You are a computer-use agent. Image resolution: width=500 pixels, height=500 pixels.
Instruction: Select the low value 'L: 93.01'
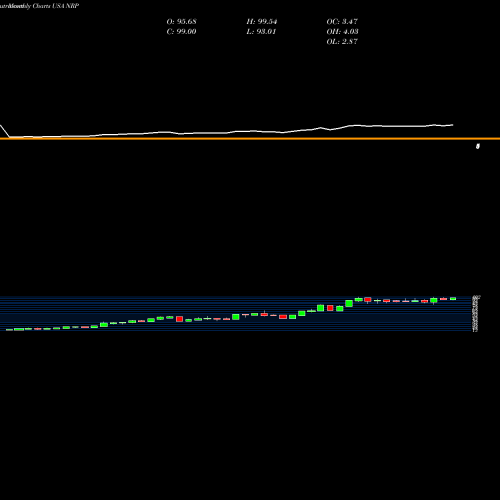click(261, 31)
